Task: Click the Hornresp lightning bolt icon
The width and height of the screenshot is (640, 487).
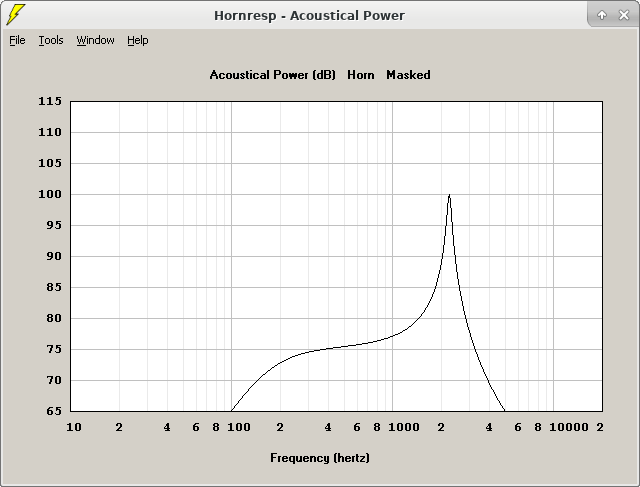Action: coord(16,14)
